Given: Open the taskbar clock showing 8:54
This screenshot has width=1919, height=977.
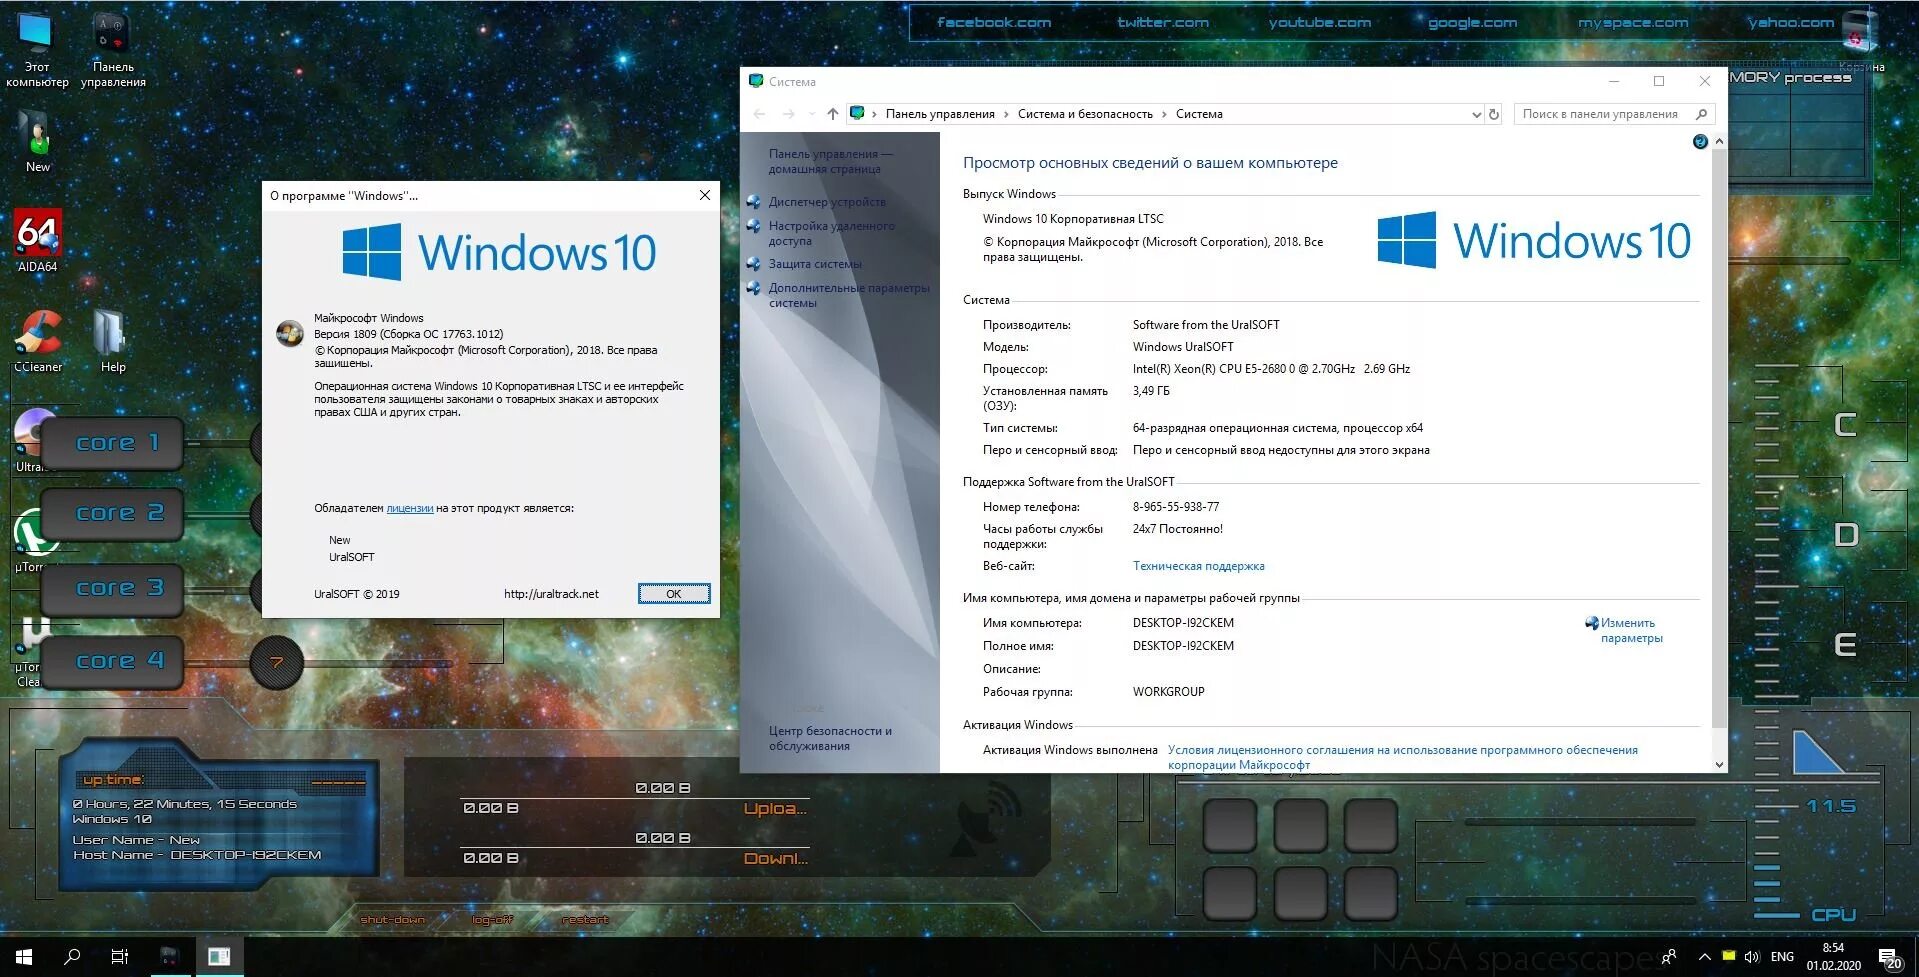Looking at the screenshot, I should [1833, 957].
